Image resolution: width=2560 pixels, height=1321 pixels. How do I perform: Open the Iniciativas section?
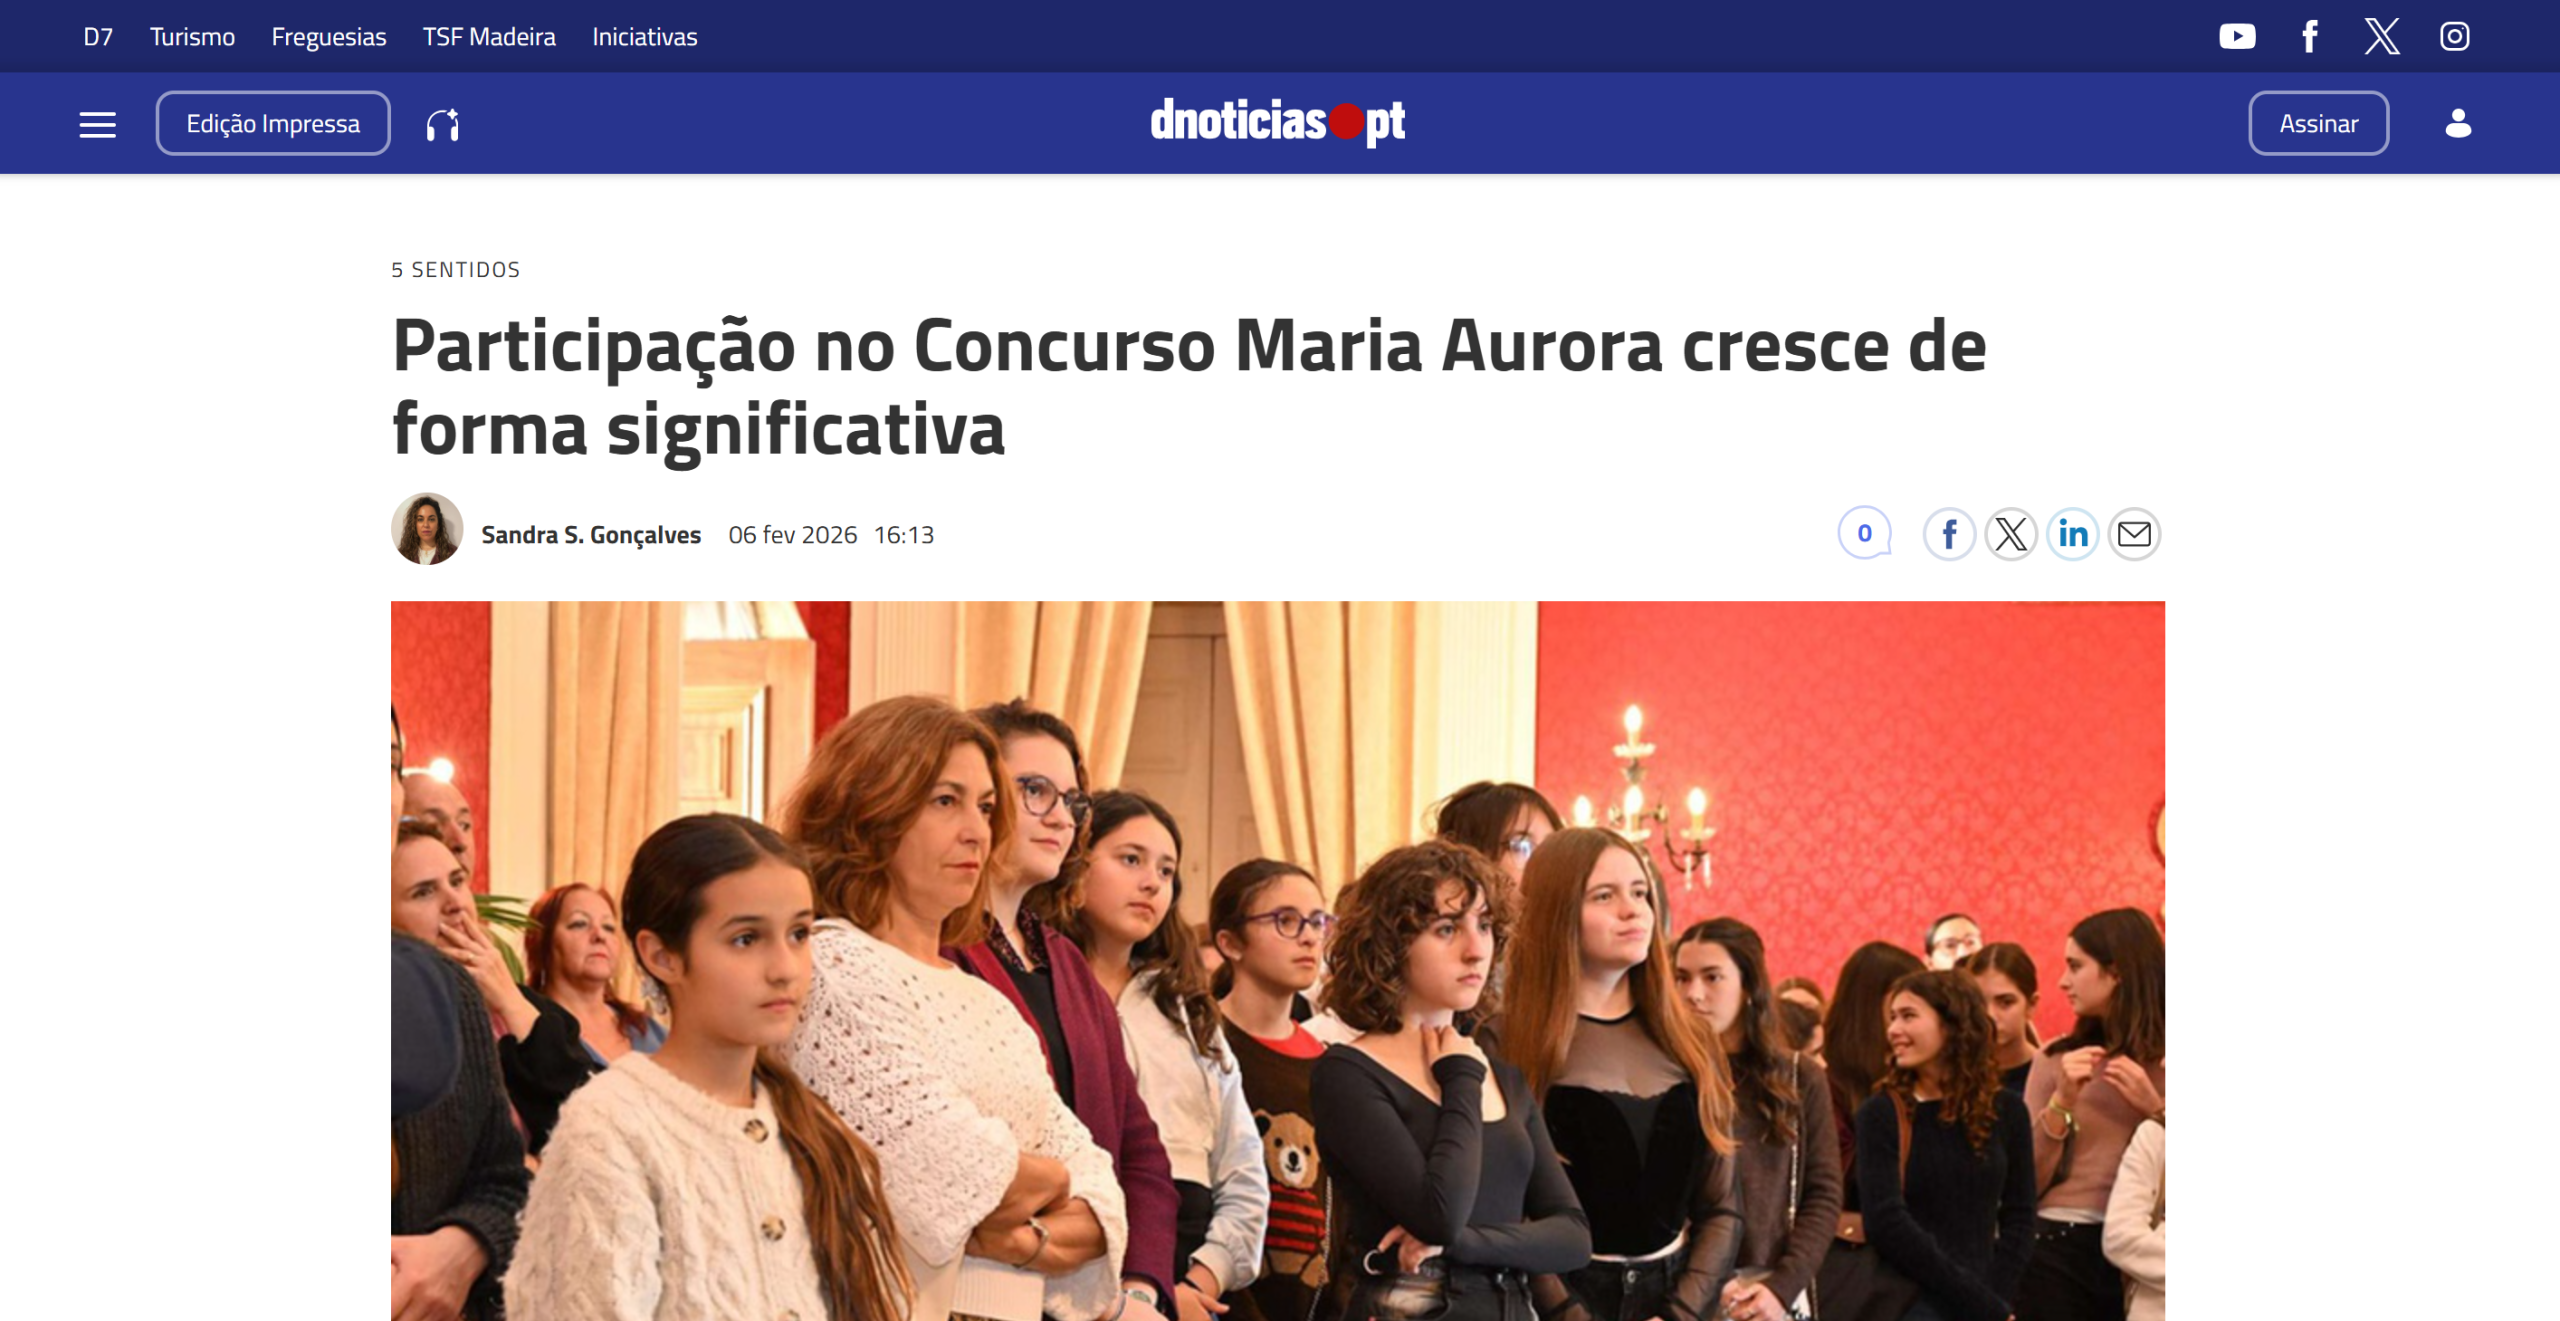coord(645,37)
